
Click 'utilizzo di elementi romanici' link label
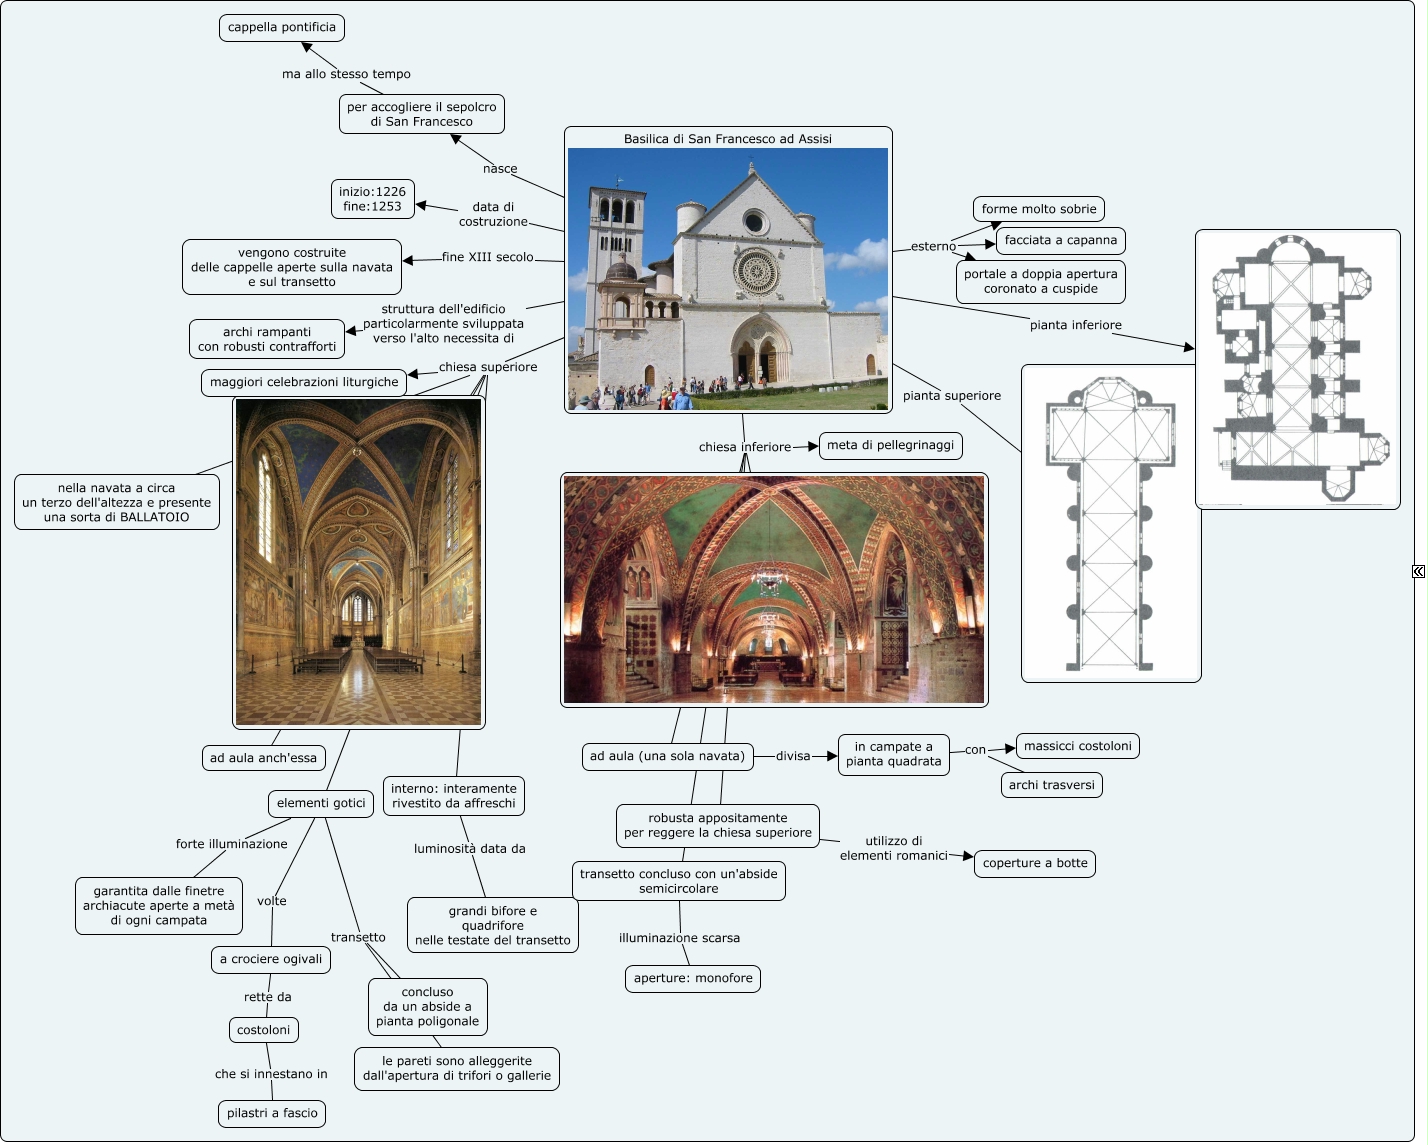894,848
